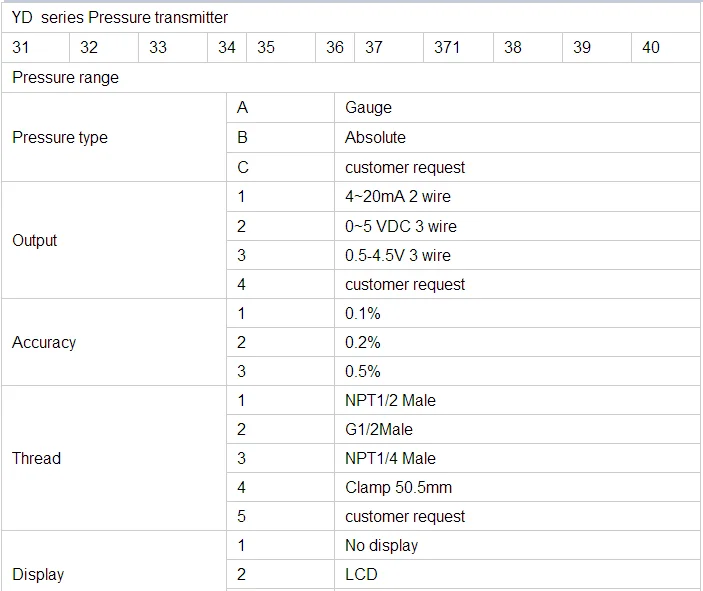Pick the "0~5 VDC 3 wire" output
703x591 pixels.
(401, 226)
